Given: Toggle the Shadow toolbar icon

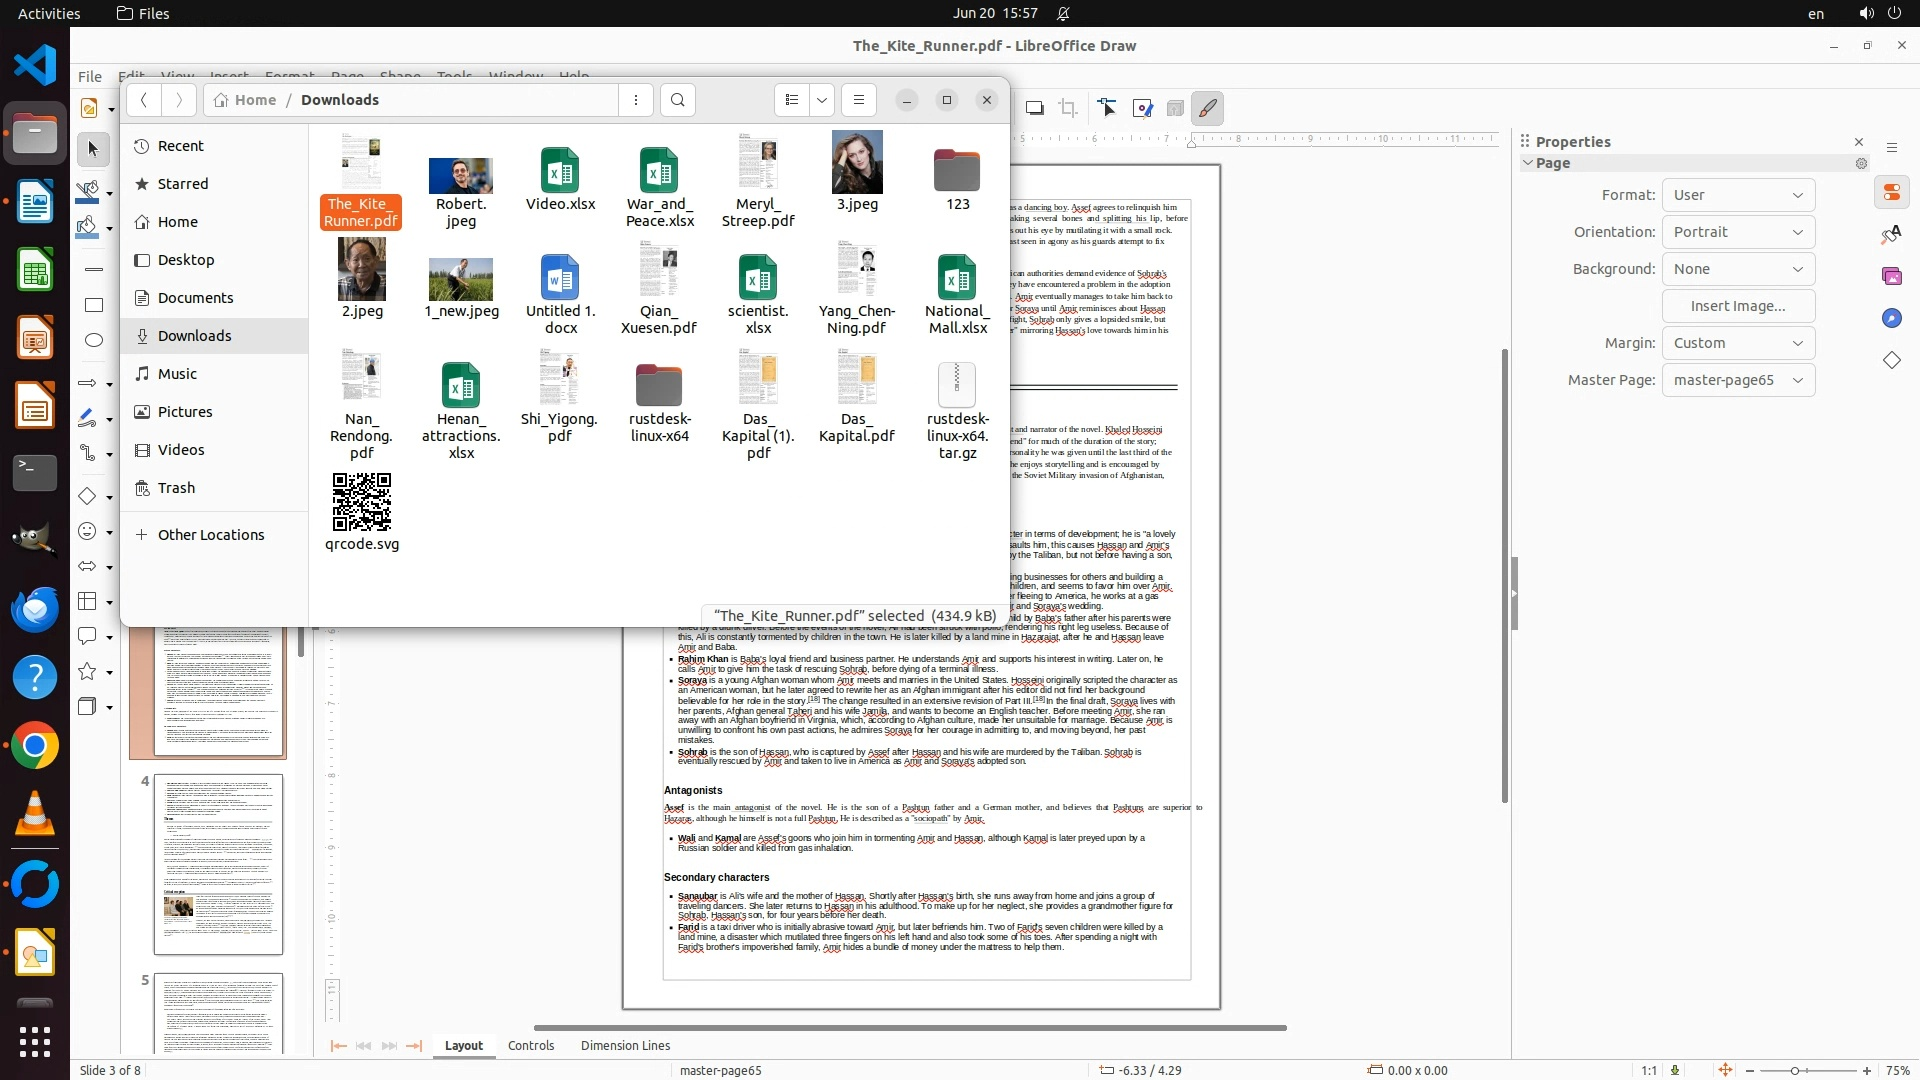Looking at the screenshot, I should [x=1035, y=108].
